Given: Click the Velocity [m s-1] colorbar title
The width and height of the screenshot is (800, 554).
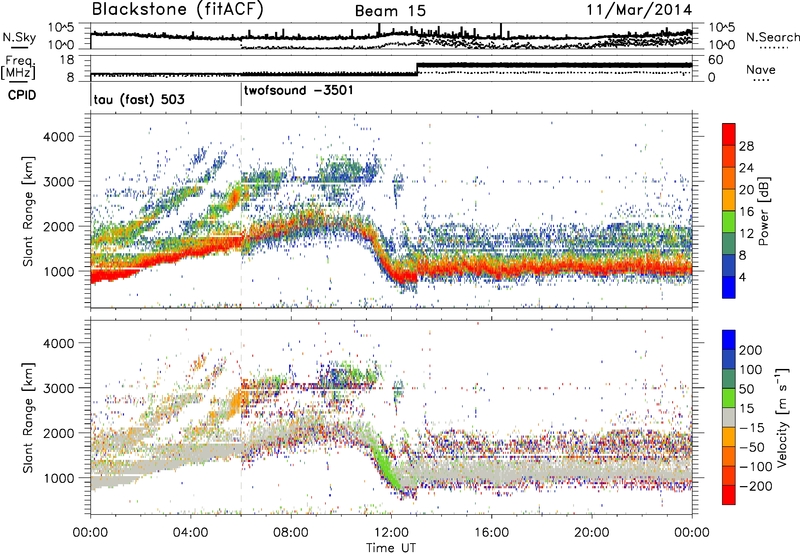Looking at the screenshot, I should pyautogui.click(x=781, y=418).
